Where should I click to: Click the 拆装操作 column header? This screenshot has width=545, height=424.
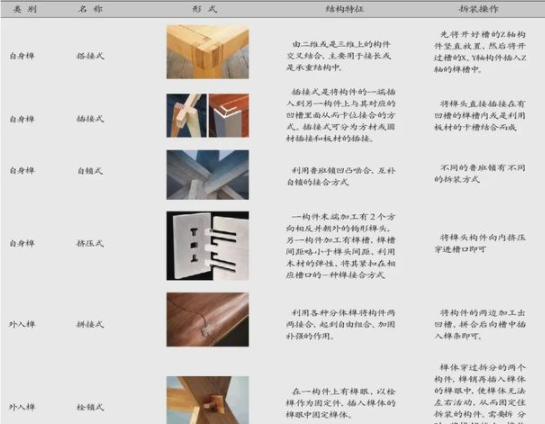coord(479,9)
